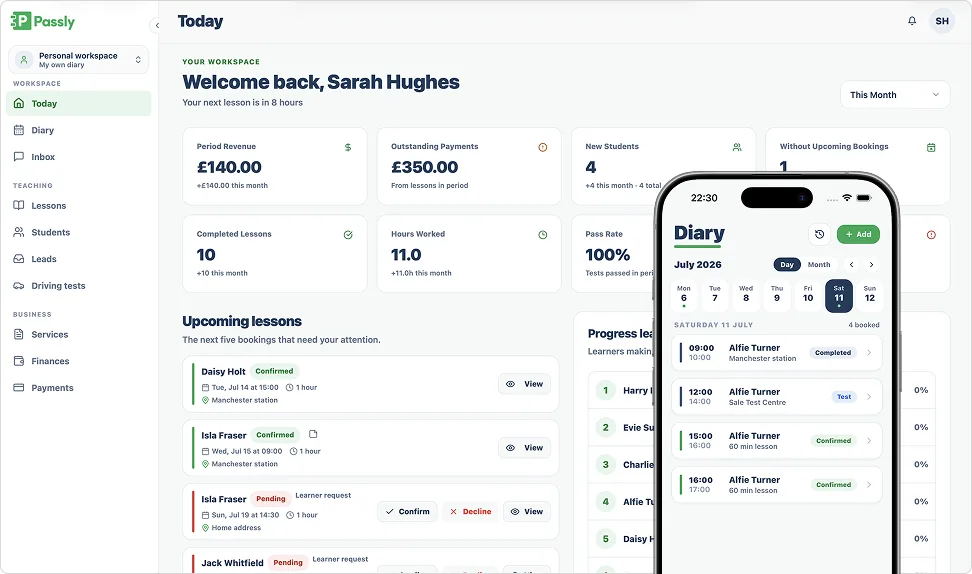972x574 pixels.
Task: Click the Completed badge on 09:00 lesson
Action: (x=833, y=353)
